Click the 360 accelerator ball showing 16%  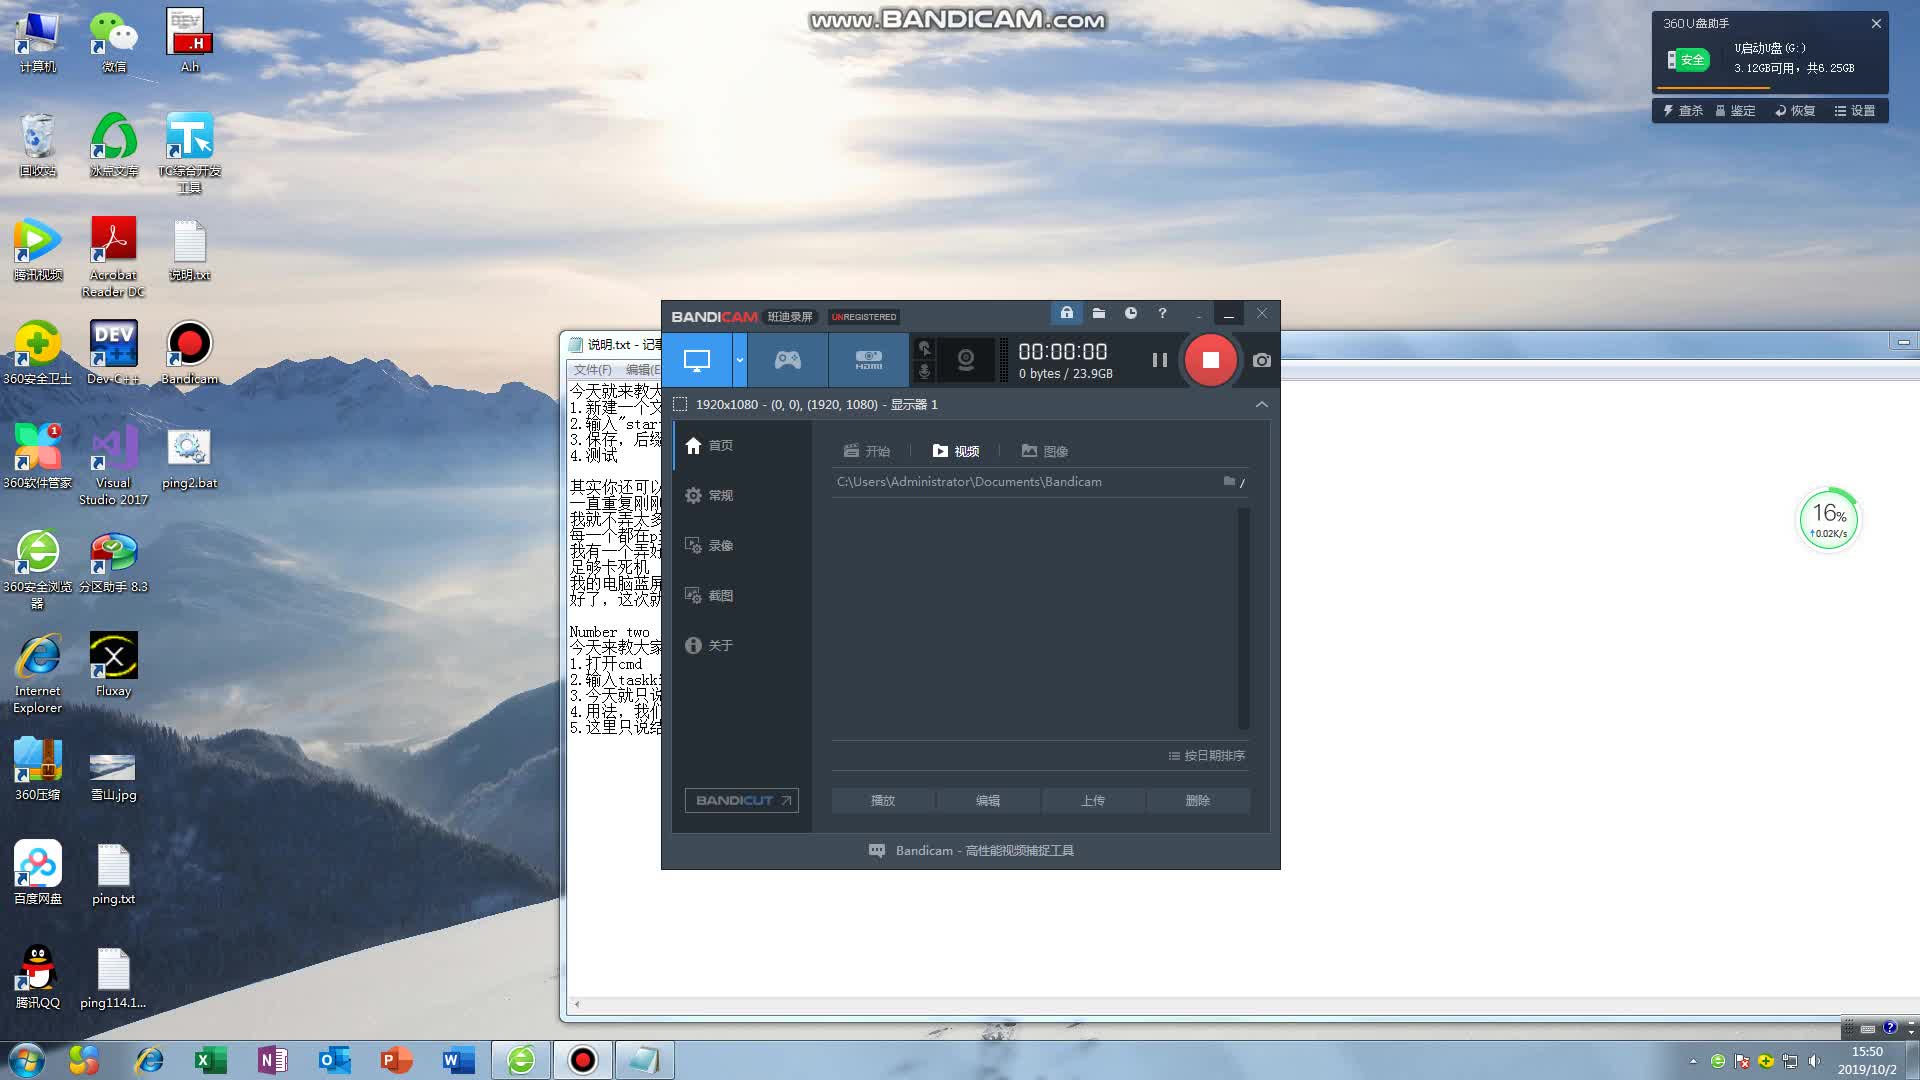coord(1829,519)
